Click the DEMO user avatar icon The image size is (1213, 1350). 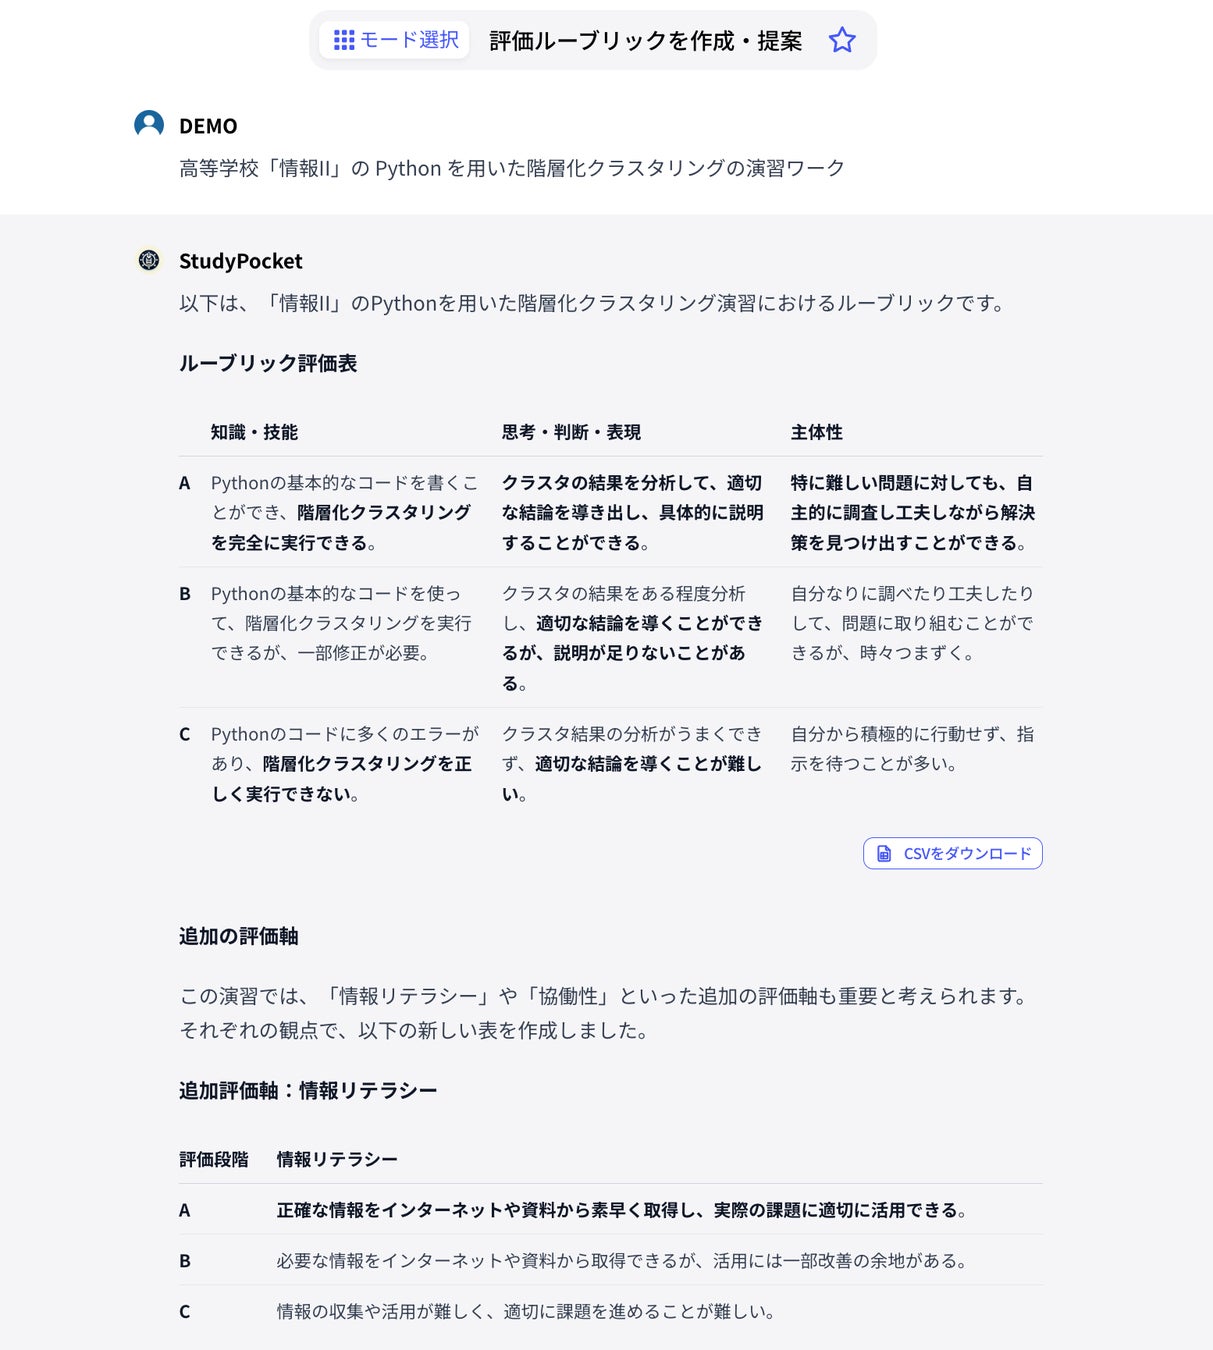coord(149,124)
